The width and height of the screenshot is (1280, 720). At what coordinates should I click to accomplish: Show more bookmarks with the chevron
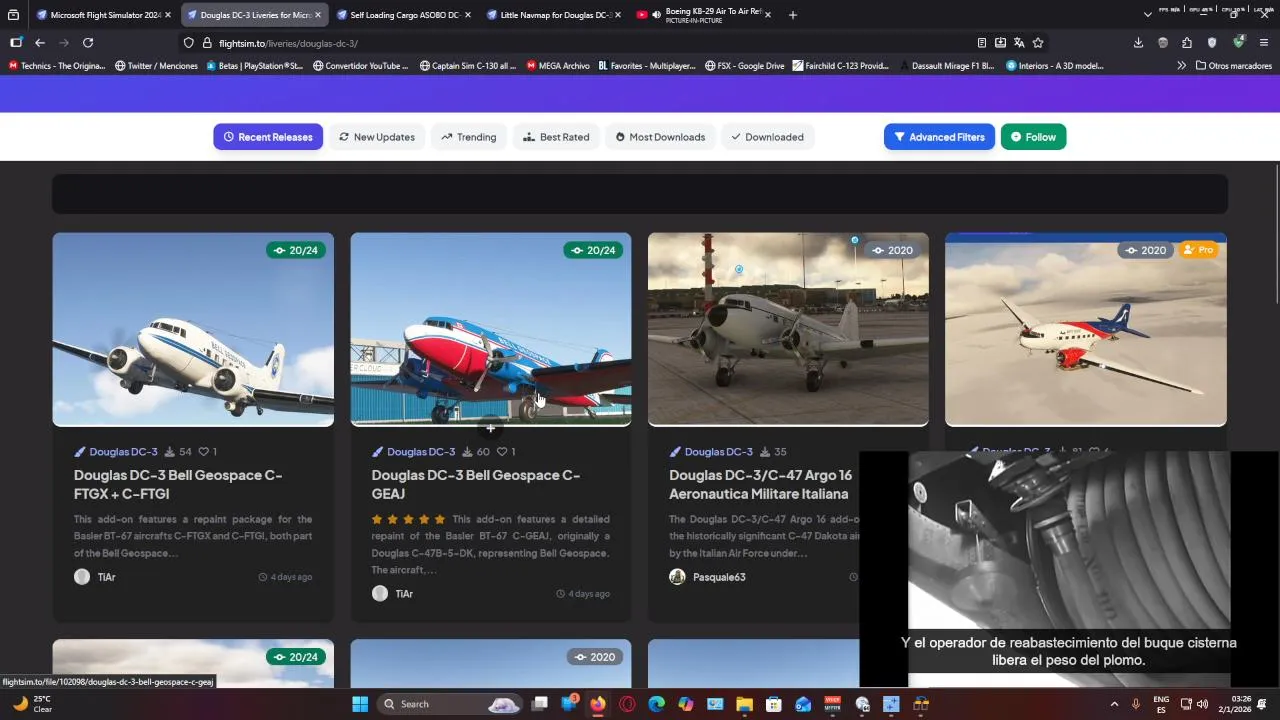pos(1181,66)
